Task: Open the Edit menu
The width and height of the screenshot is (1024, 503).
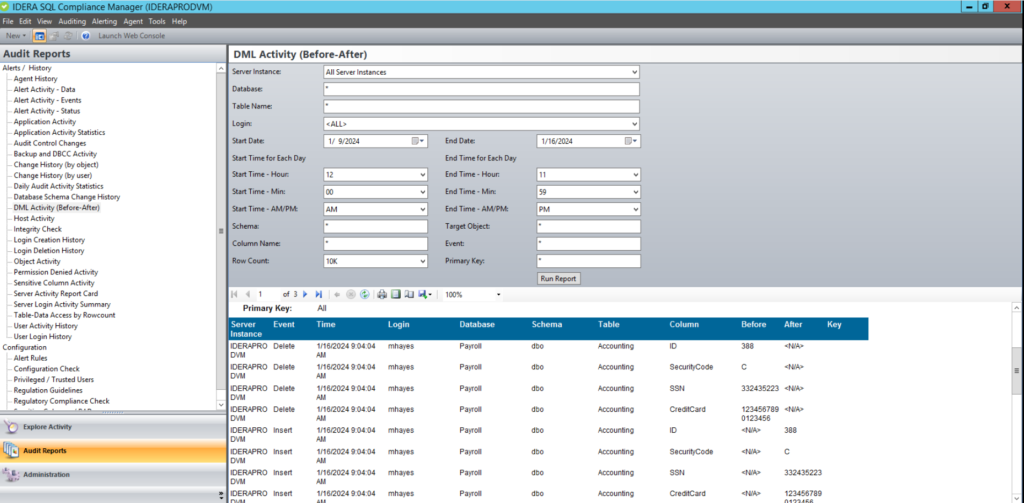Action: pos(25,22)
